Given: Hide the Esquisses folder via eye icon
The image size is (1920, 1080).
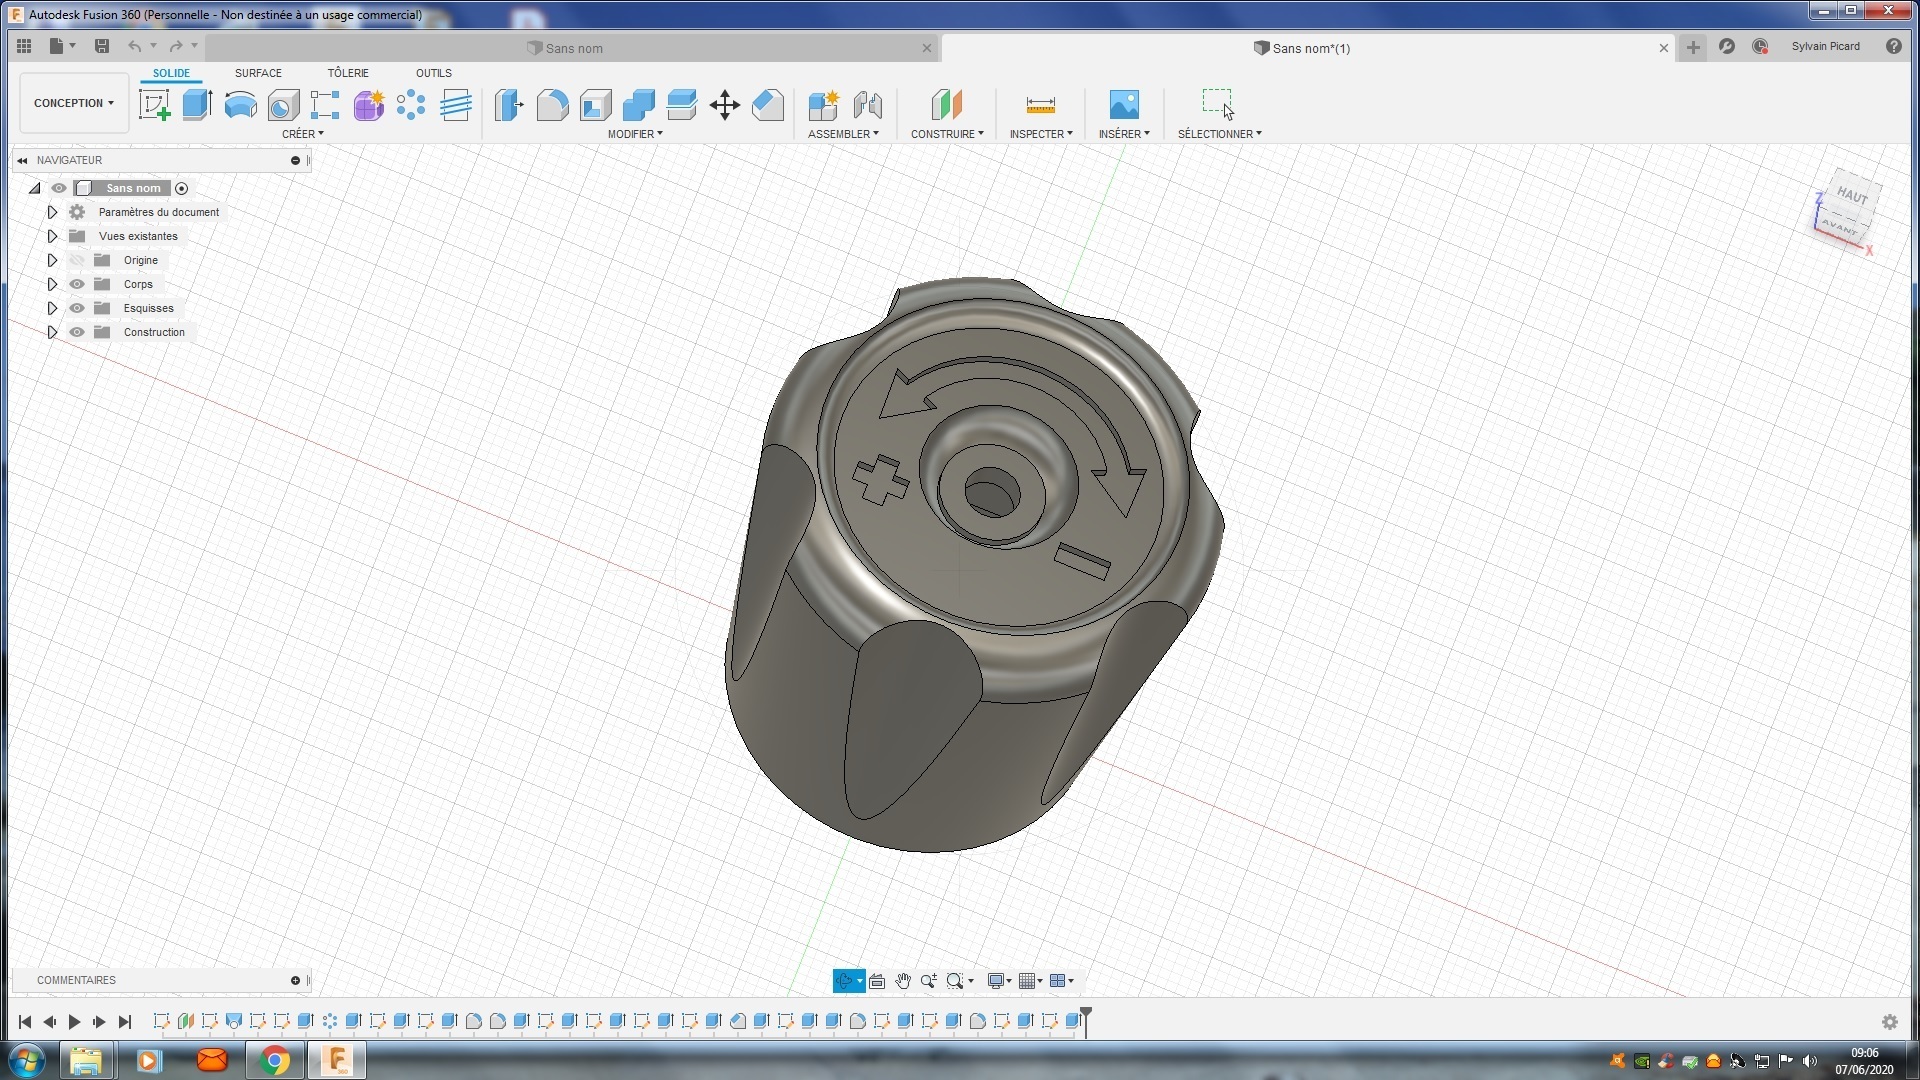Looking at the screenshot, I should 77,308.
